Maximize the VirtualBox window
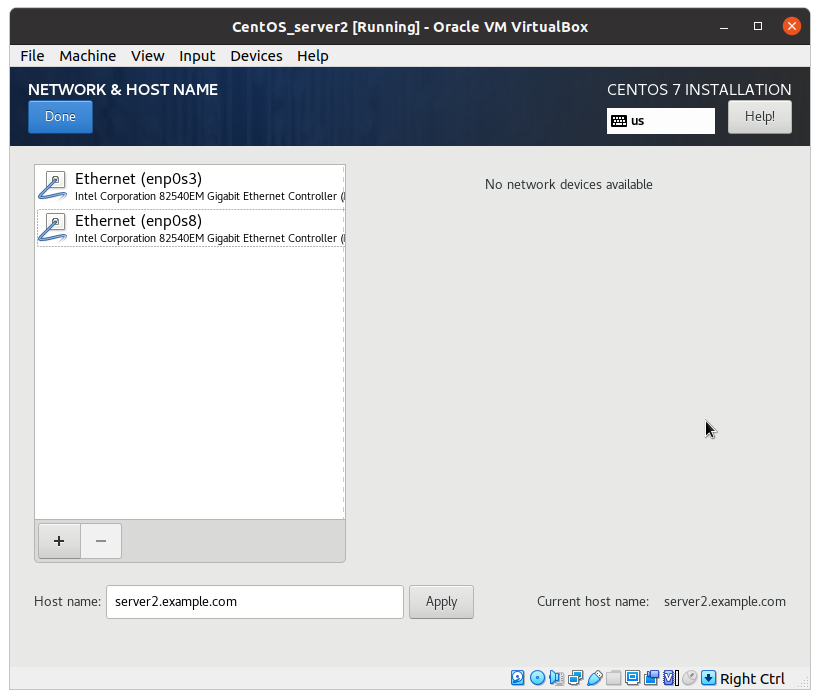The image size is (820, 699). point(758,26)
